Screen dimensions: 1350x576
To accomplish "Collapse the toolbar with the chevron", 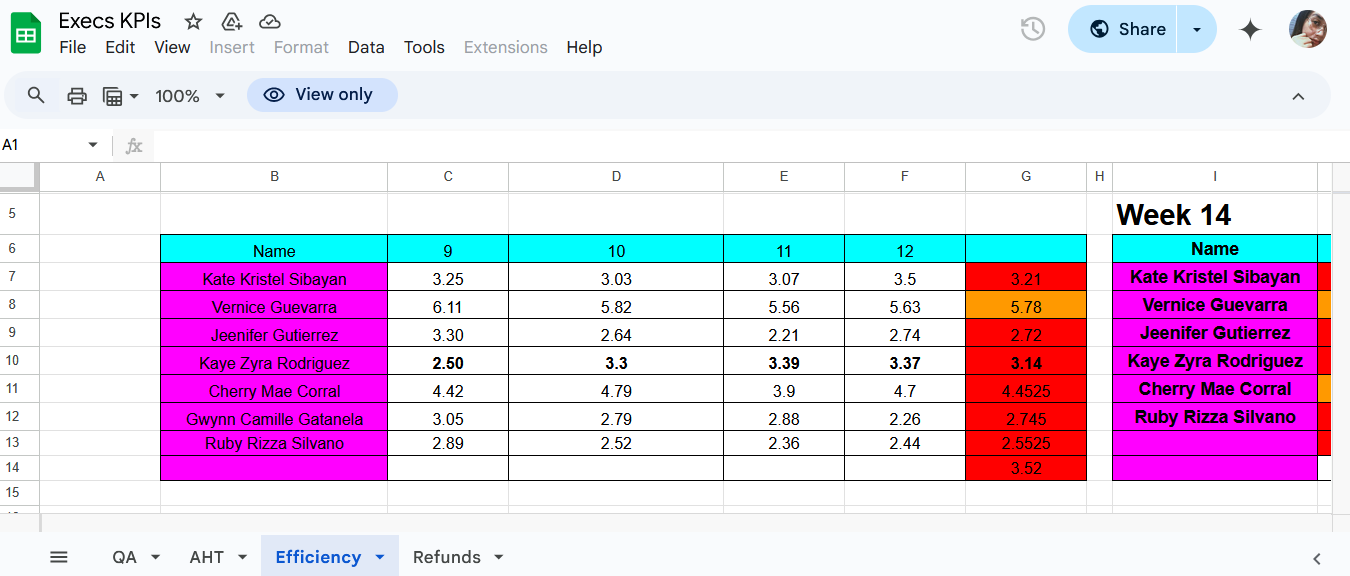I will pos(1298,96).
